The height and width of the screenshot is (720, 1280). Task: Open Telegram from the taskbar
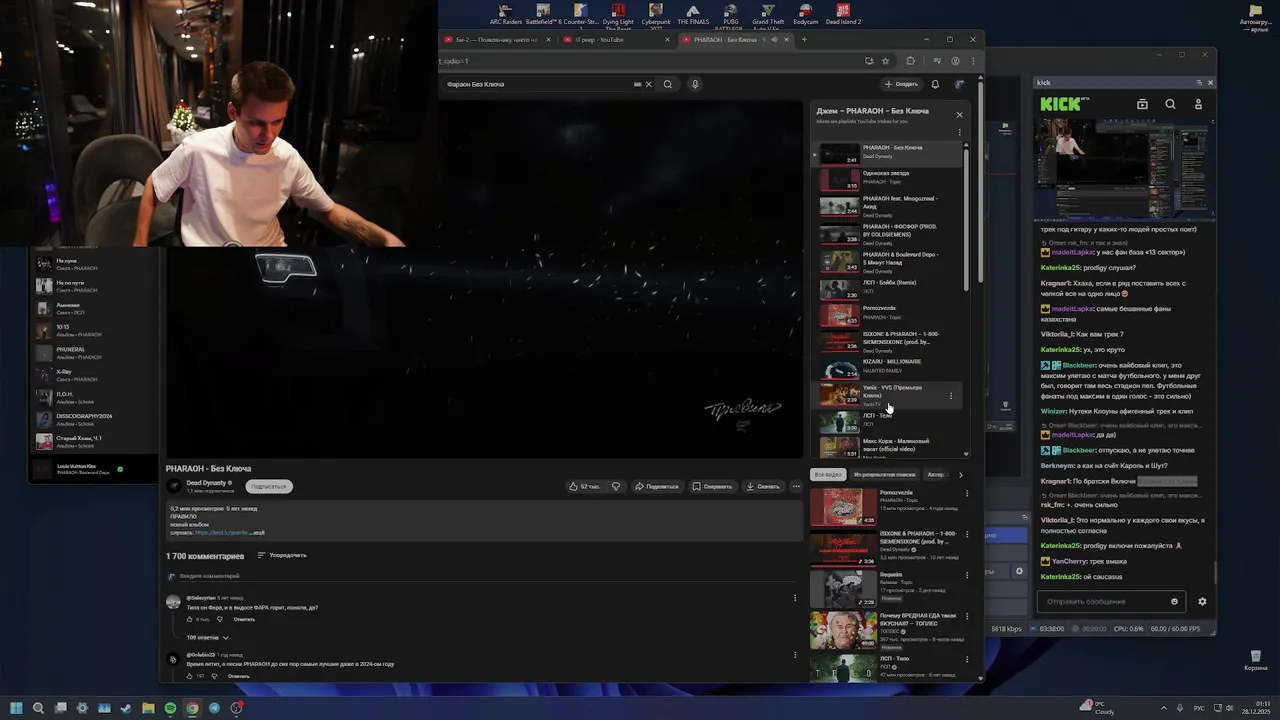[x=214, y=708]
